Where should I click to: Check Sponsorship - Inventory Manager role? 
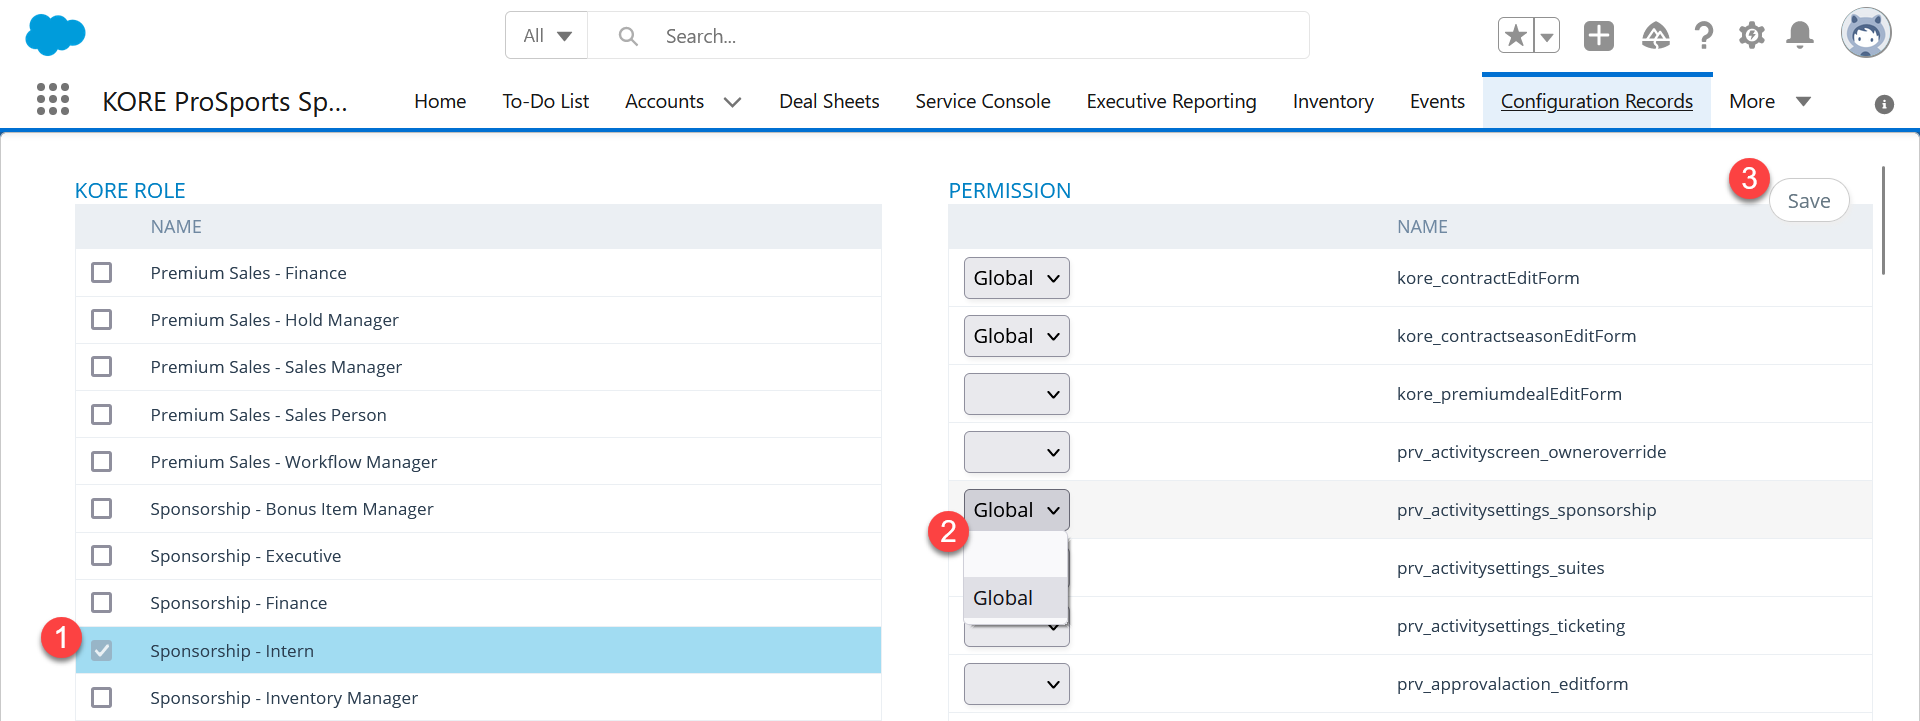tap(101, 698)
